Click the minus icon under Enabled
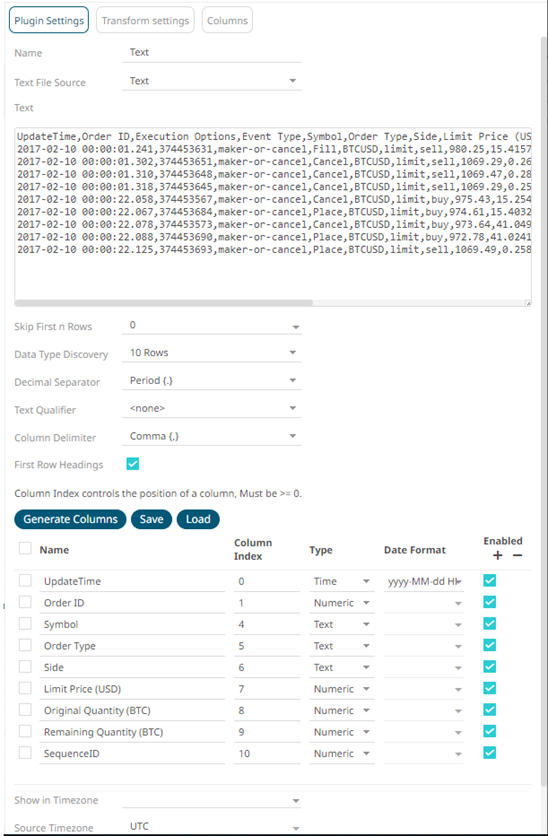The image size is (548, 836). pyautogui.click(x=517, y=556)
